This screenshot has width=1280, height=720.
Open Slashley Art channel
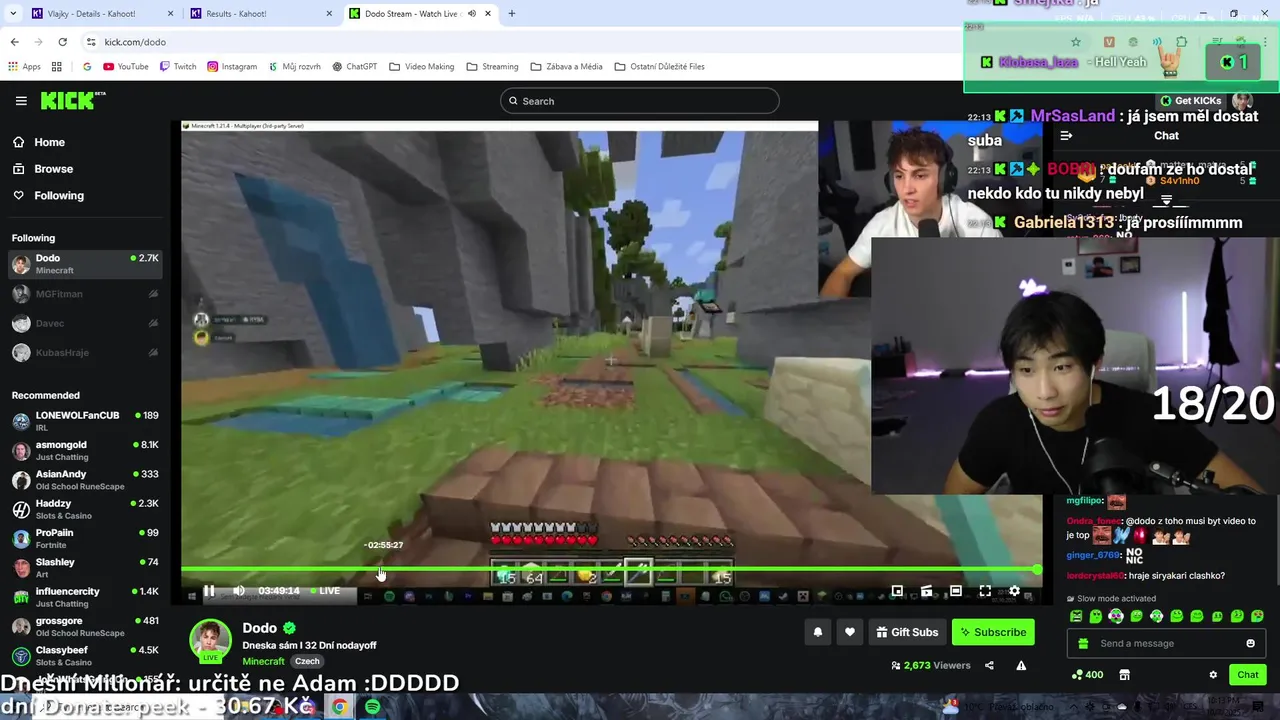[x=86, y=568]
